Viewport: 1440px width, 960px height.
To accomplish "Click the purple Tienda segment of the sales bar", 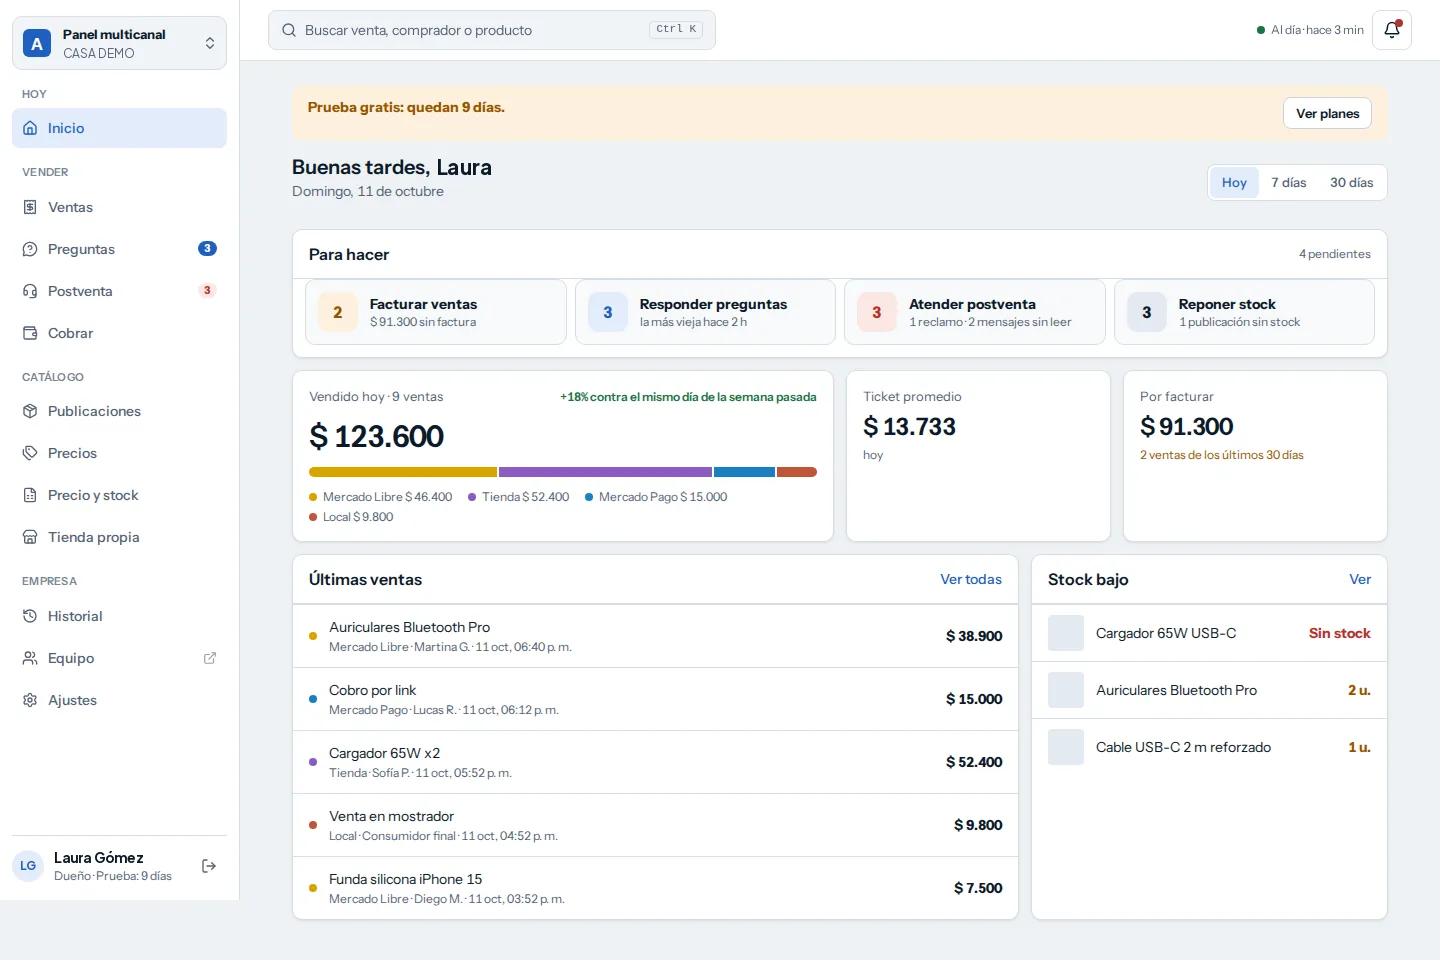I will click(605, 472).
